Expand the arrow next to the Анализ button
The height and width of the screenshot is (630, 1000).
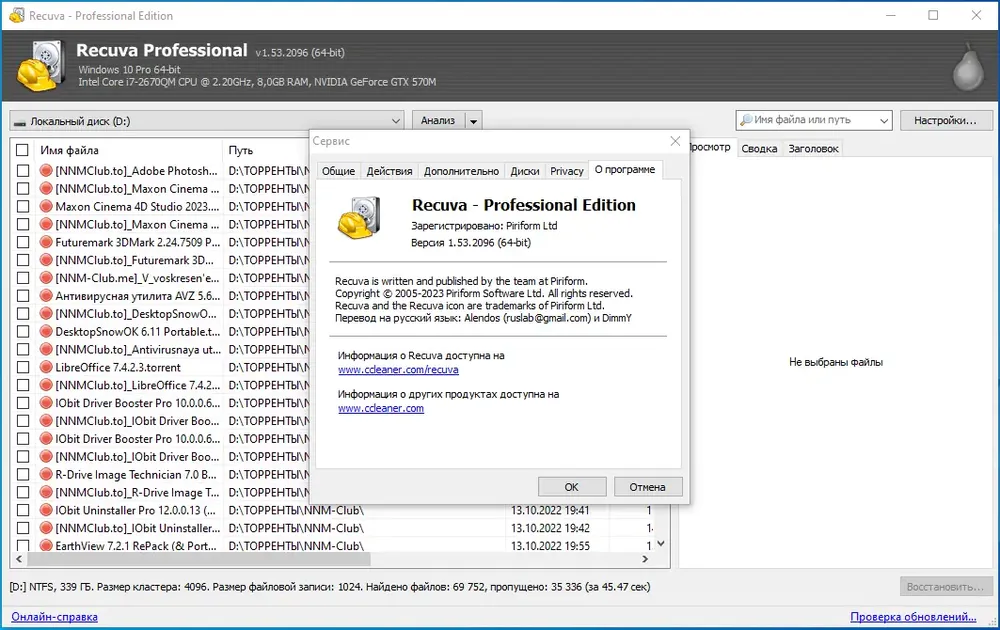pos(474,121)
